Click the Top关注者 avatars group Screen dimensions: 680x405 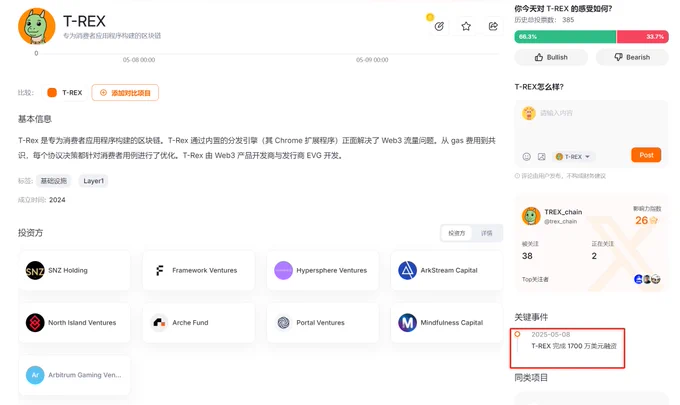point(647,279)
